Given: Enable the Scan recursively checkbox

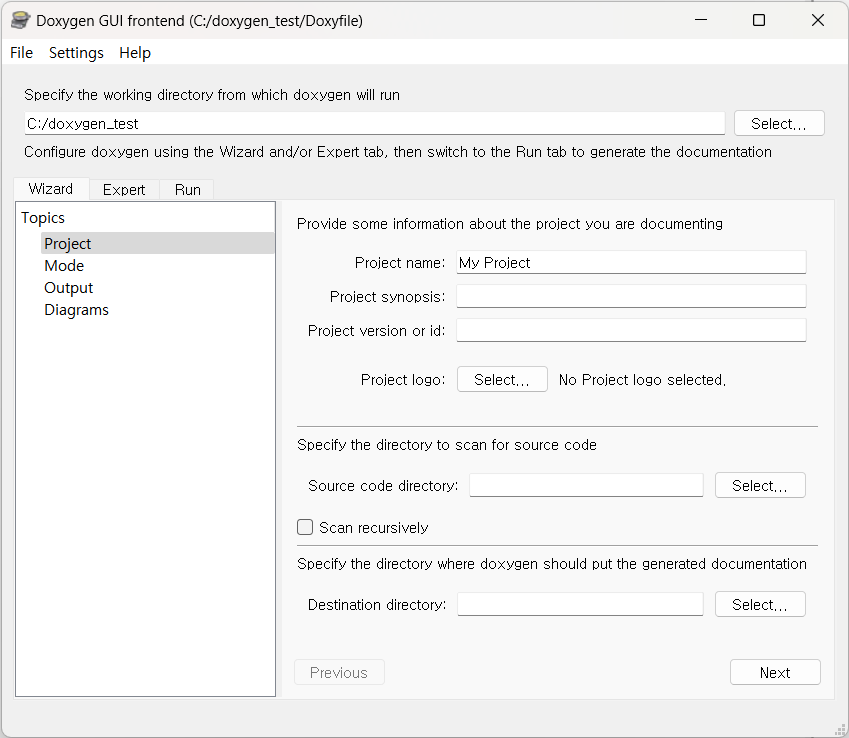Looking at the screenshot, I should [305, 527].
